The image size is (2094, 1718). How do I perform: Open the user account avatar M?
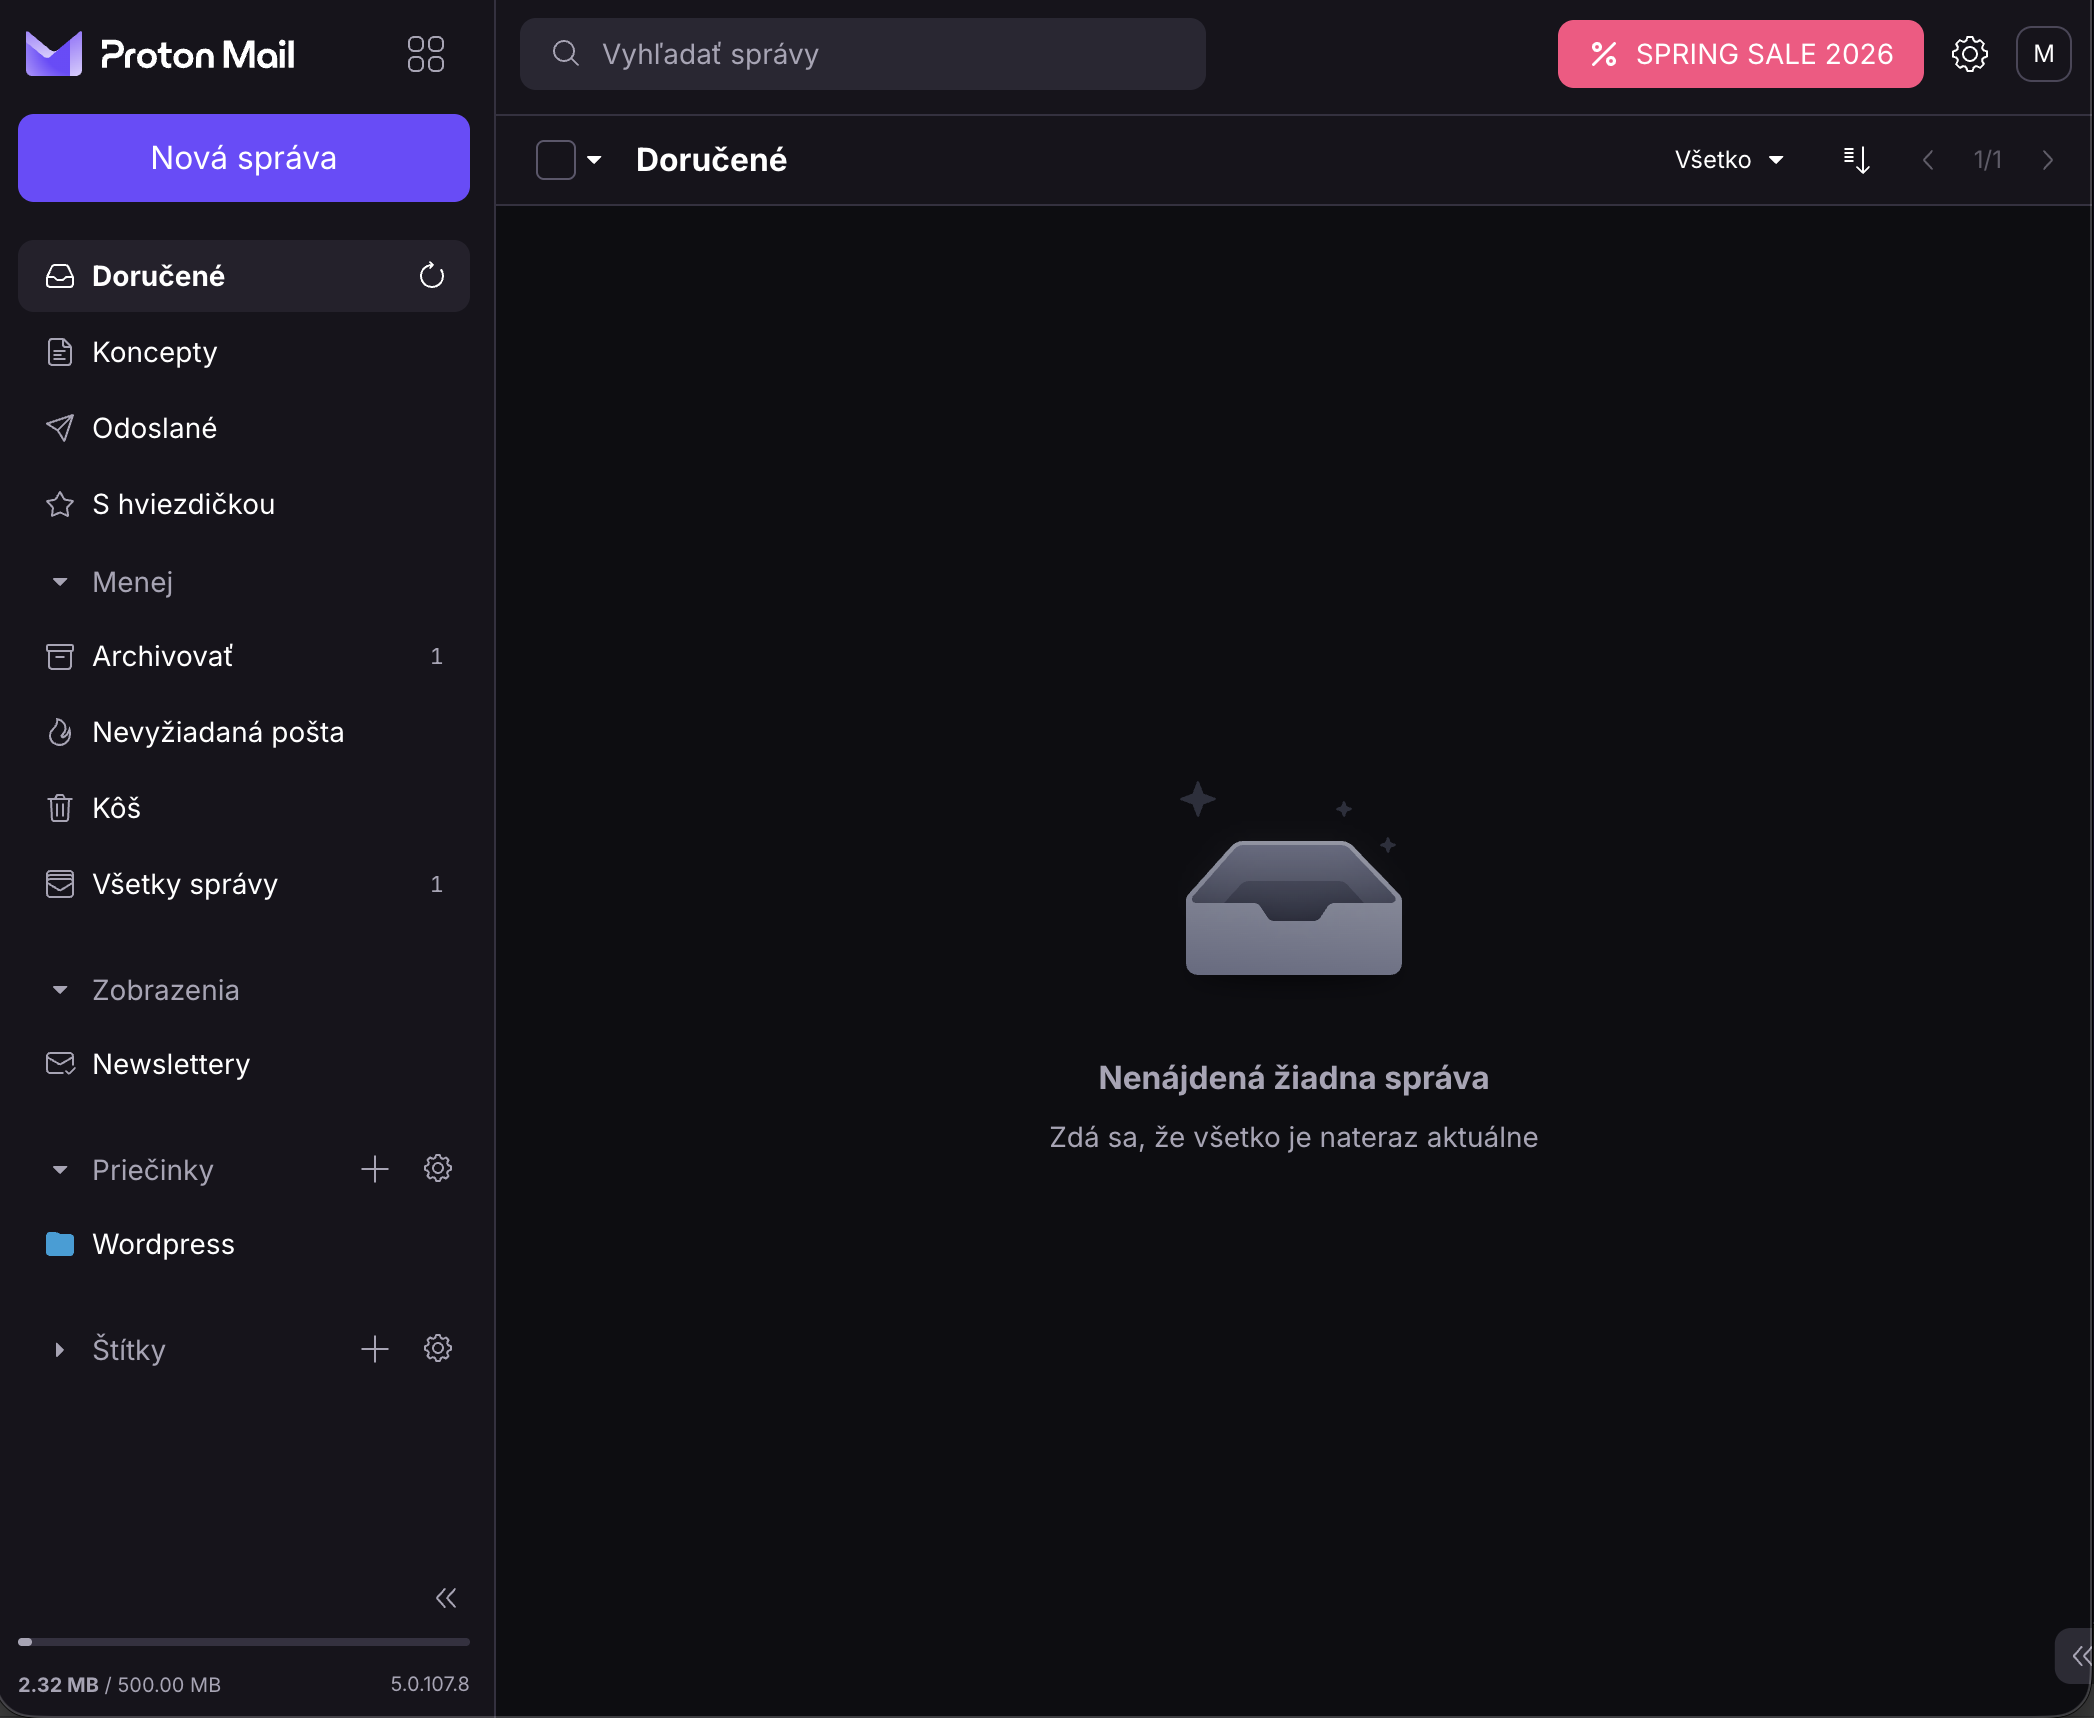point(2043,54)
